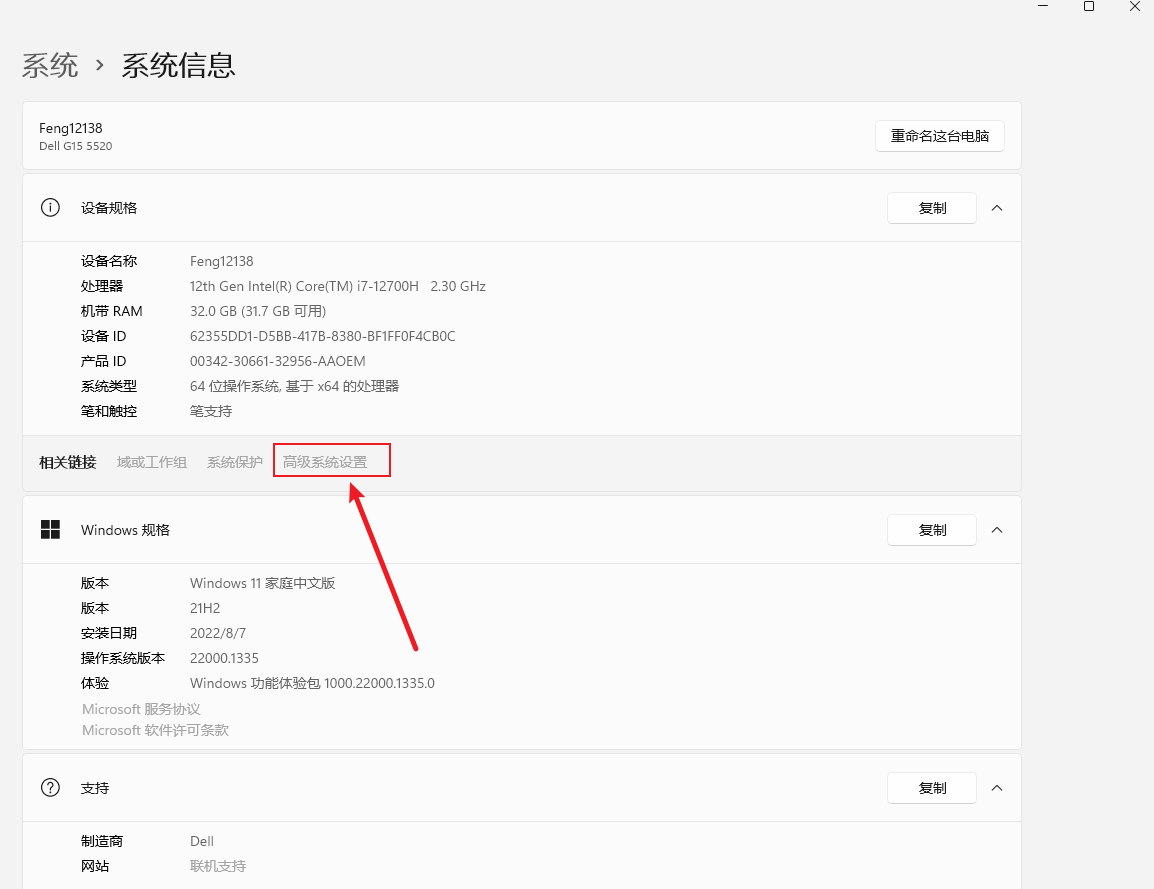Copy the 设备规格 details

pos(932,208)
